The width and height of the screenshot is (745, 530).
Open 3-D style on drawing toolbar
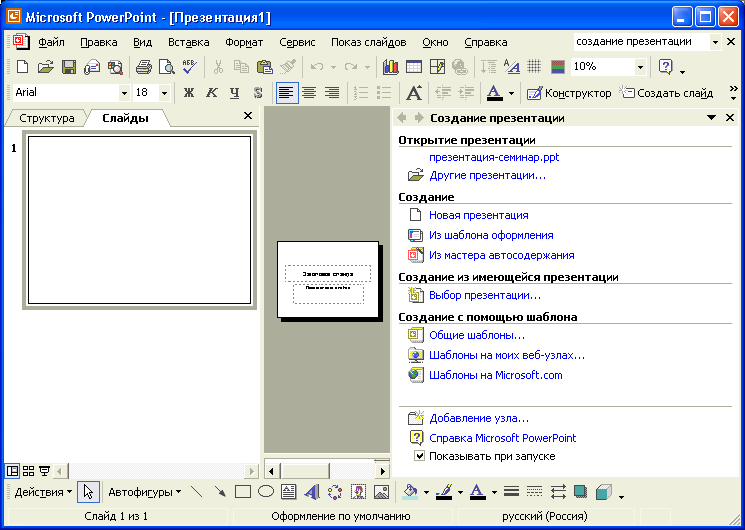coord(603,491)
